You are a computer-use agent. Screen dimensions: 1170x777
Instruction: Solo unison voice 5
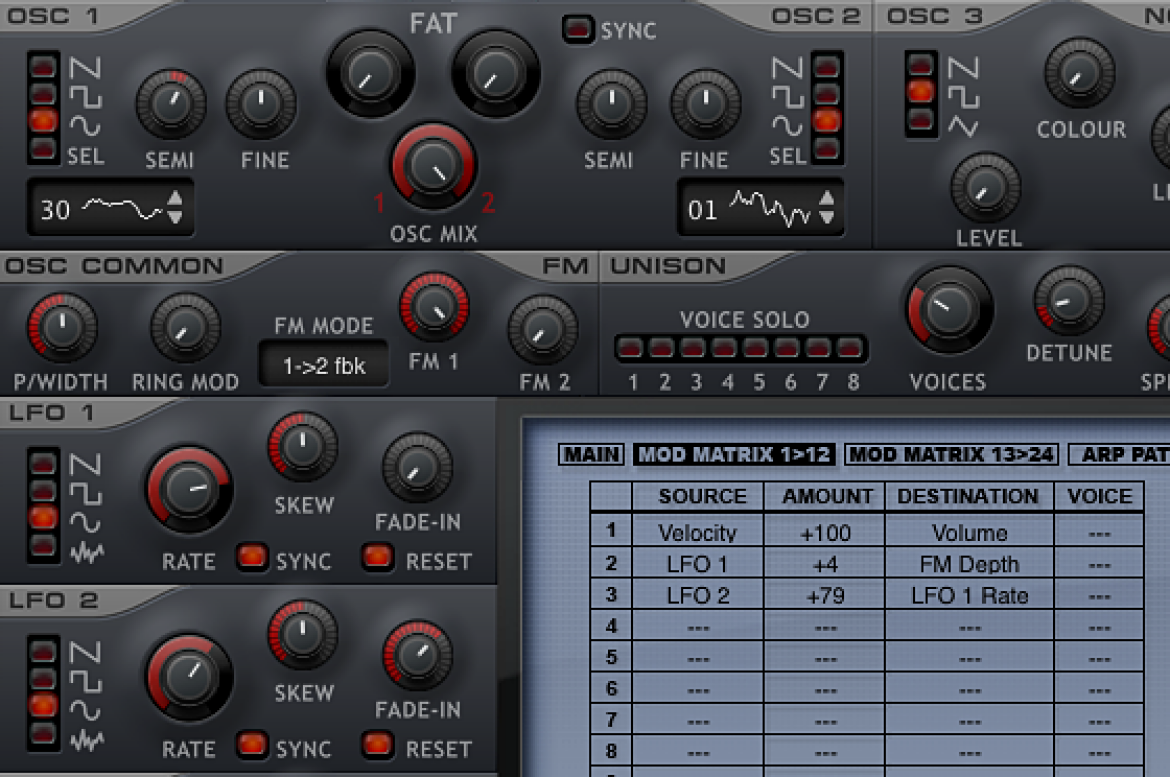(x=756, y=348)
